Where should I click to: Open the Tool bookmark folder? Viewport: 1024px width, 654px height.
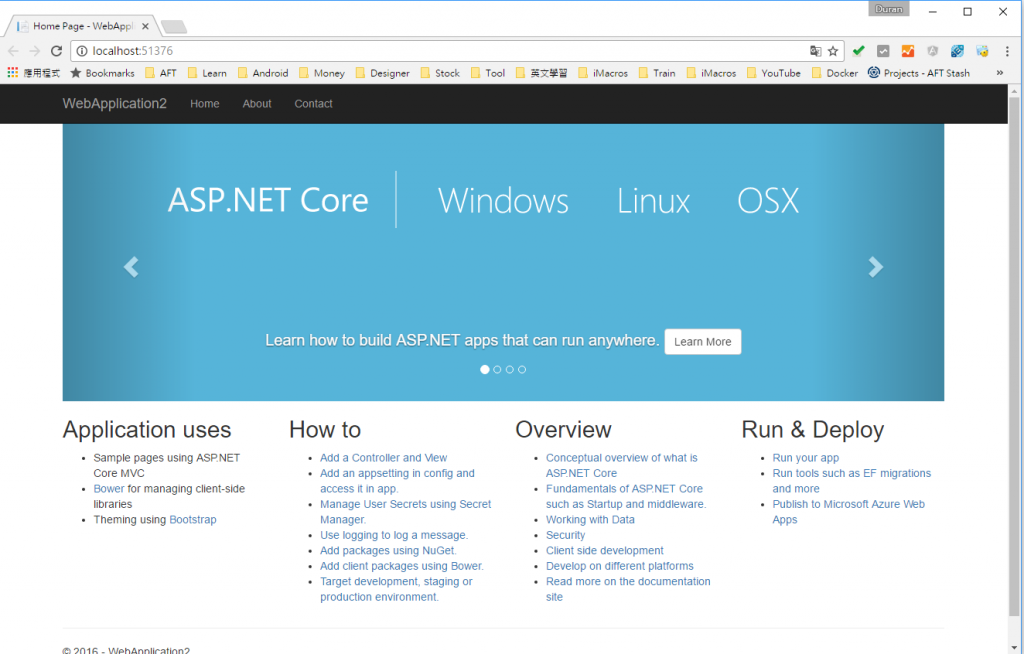488,73
